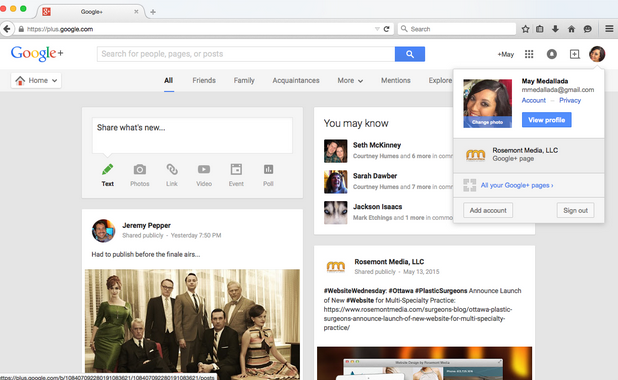Switch to the Friends tab
Screen dimensions: 618x380
click(204, 80)
